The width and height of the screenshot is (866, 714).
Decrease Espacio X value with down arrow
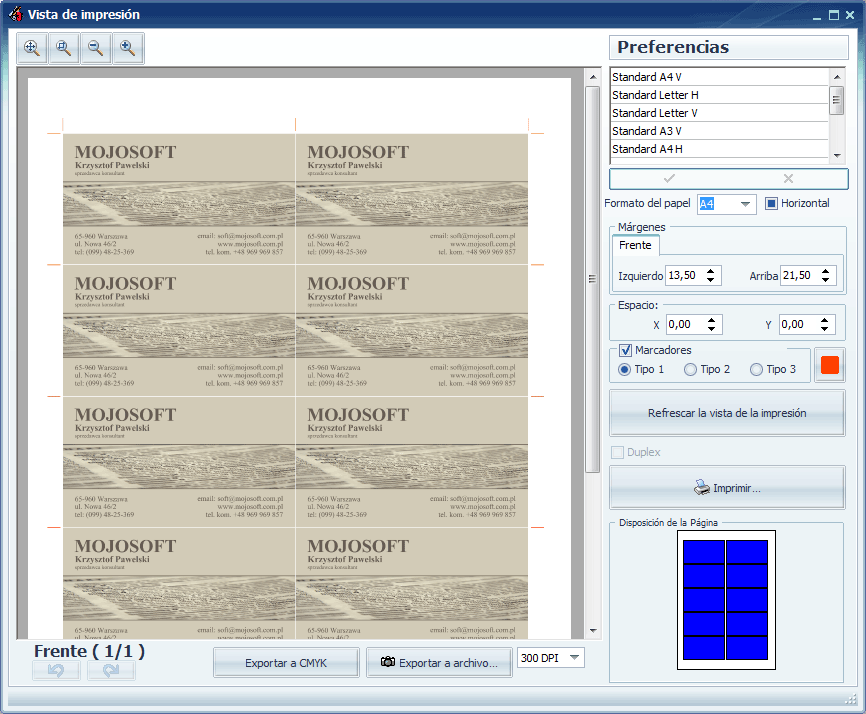(x=711, y=329)
